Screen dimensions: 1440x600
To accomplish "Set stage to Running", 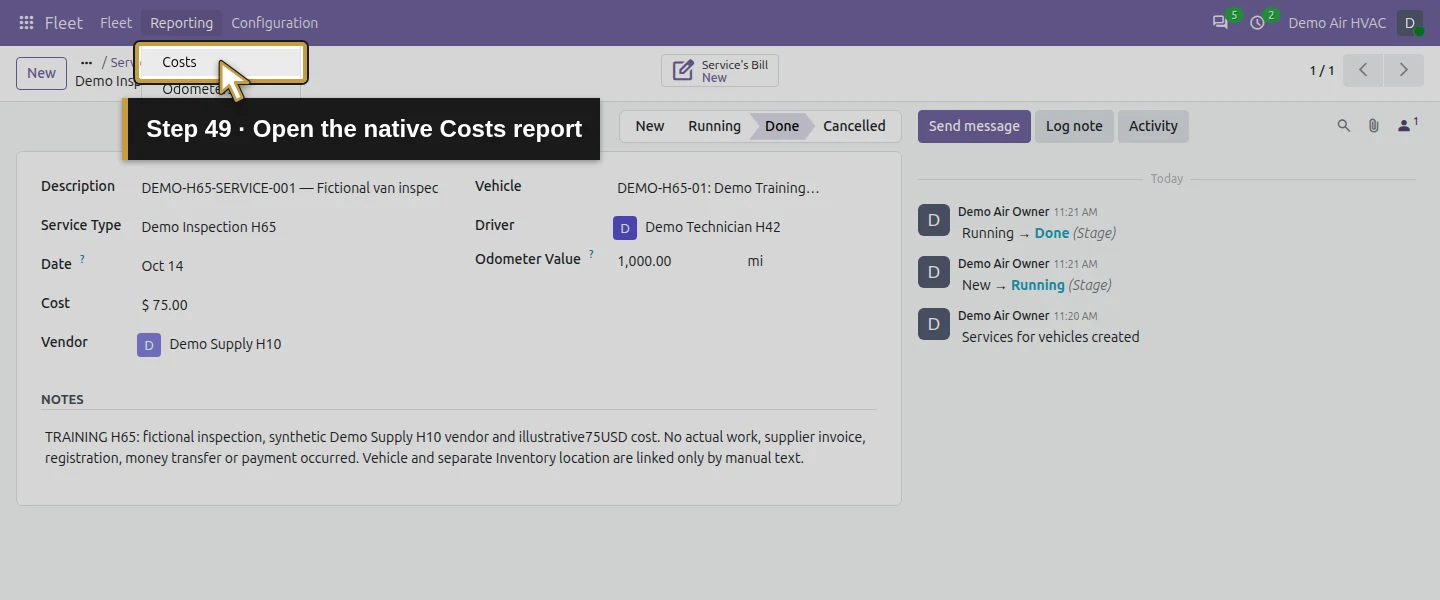I will (x=714, y=126).
